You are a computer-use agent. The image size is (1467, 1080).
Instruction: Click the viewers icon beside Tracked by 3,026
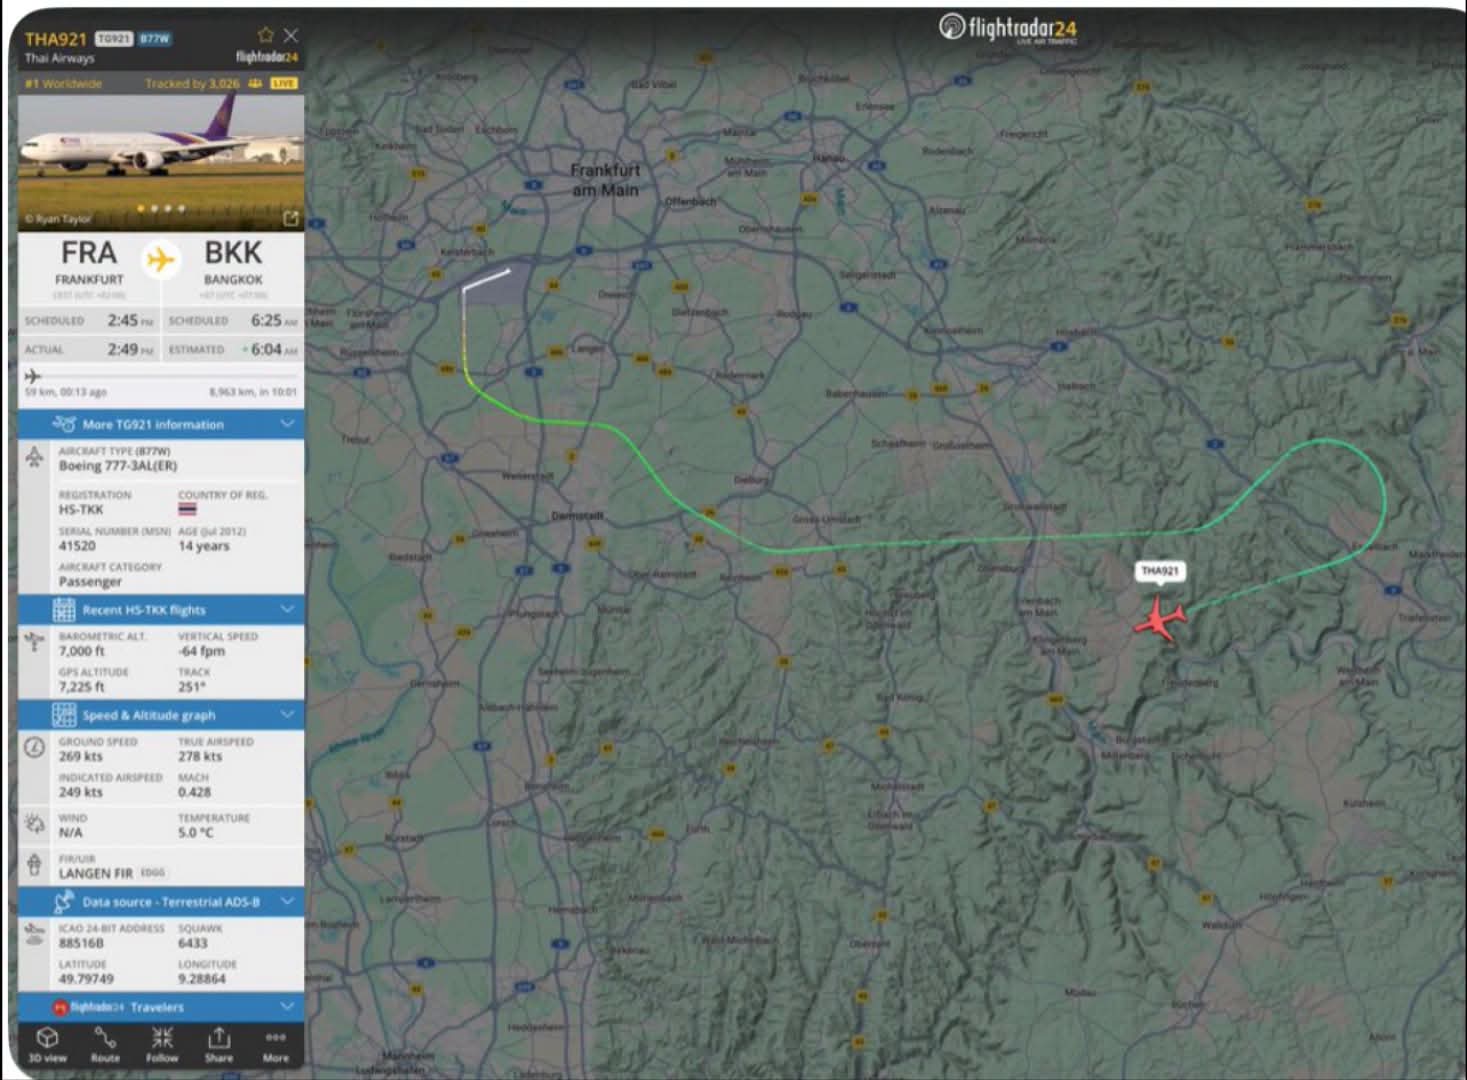[x=255, y=84]
